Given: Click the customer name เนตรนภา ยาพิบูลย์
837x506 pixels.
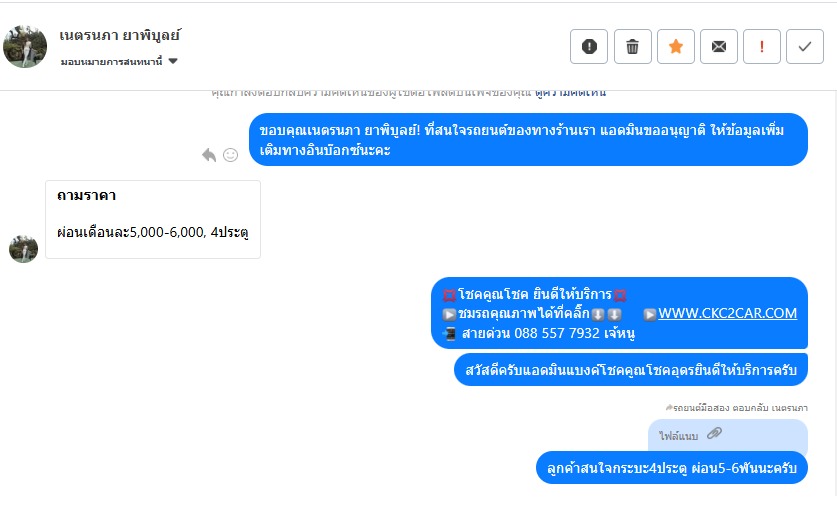Looking at the screenshot, I should click(120, 35).
